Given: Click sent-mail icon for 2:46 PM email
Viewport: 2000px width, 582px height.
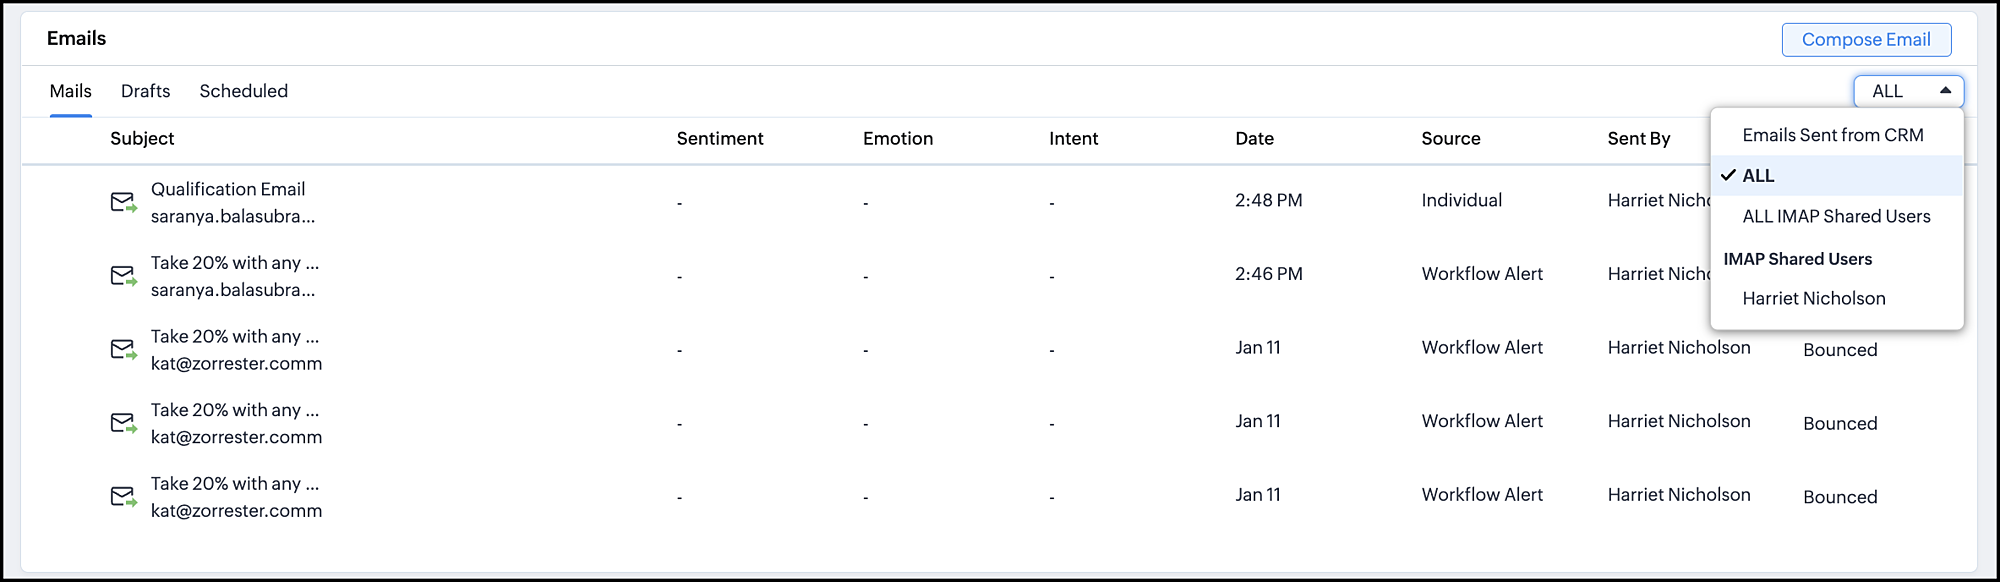Looking at the screenshot, I should (x=123, y=276).
